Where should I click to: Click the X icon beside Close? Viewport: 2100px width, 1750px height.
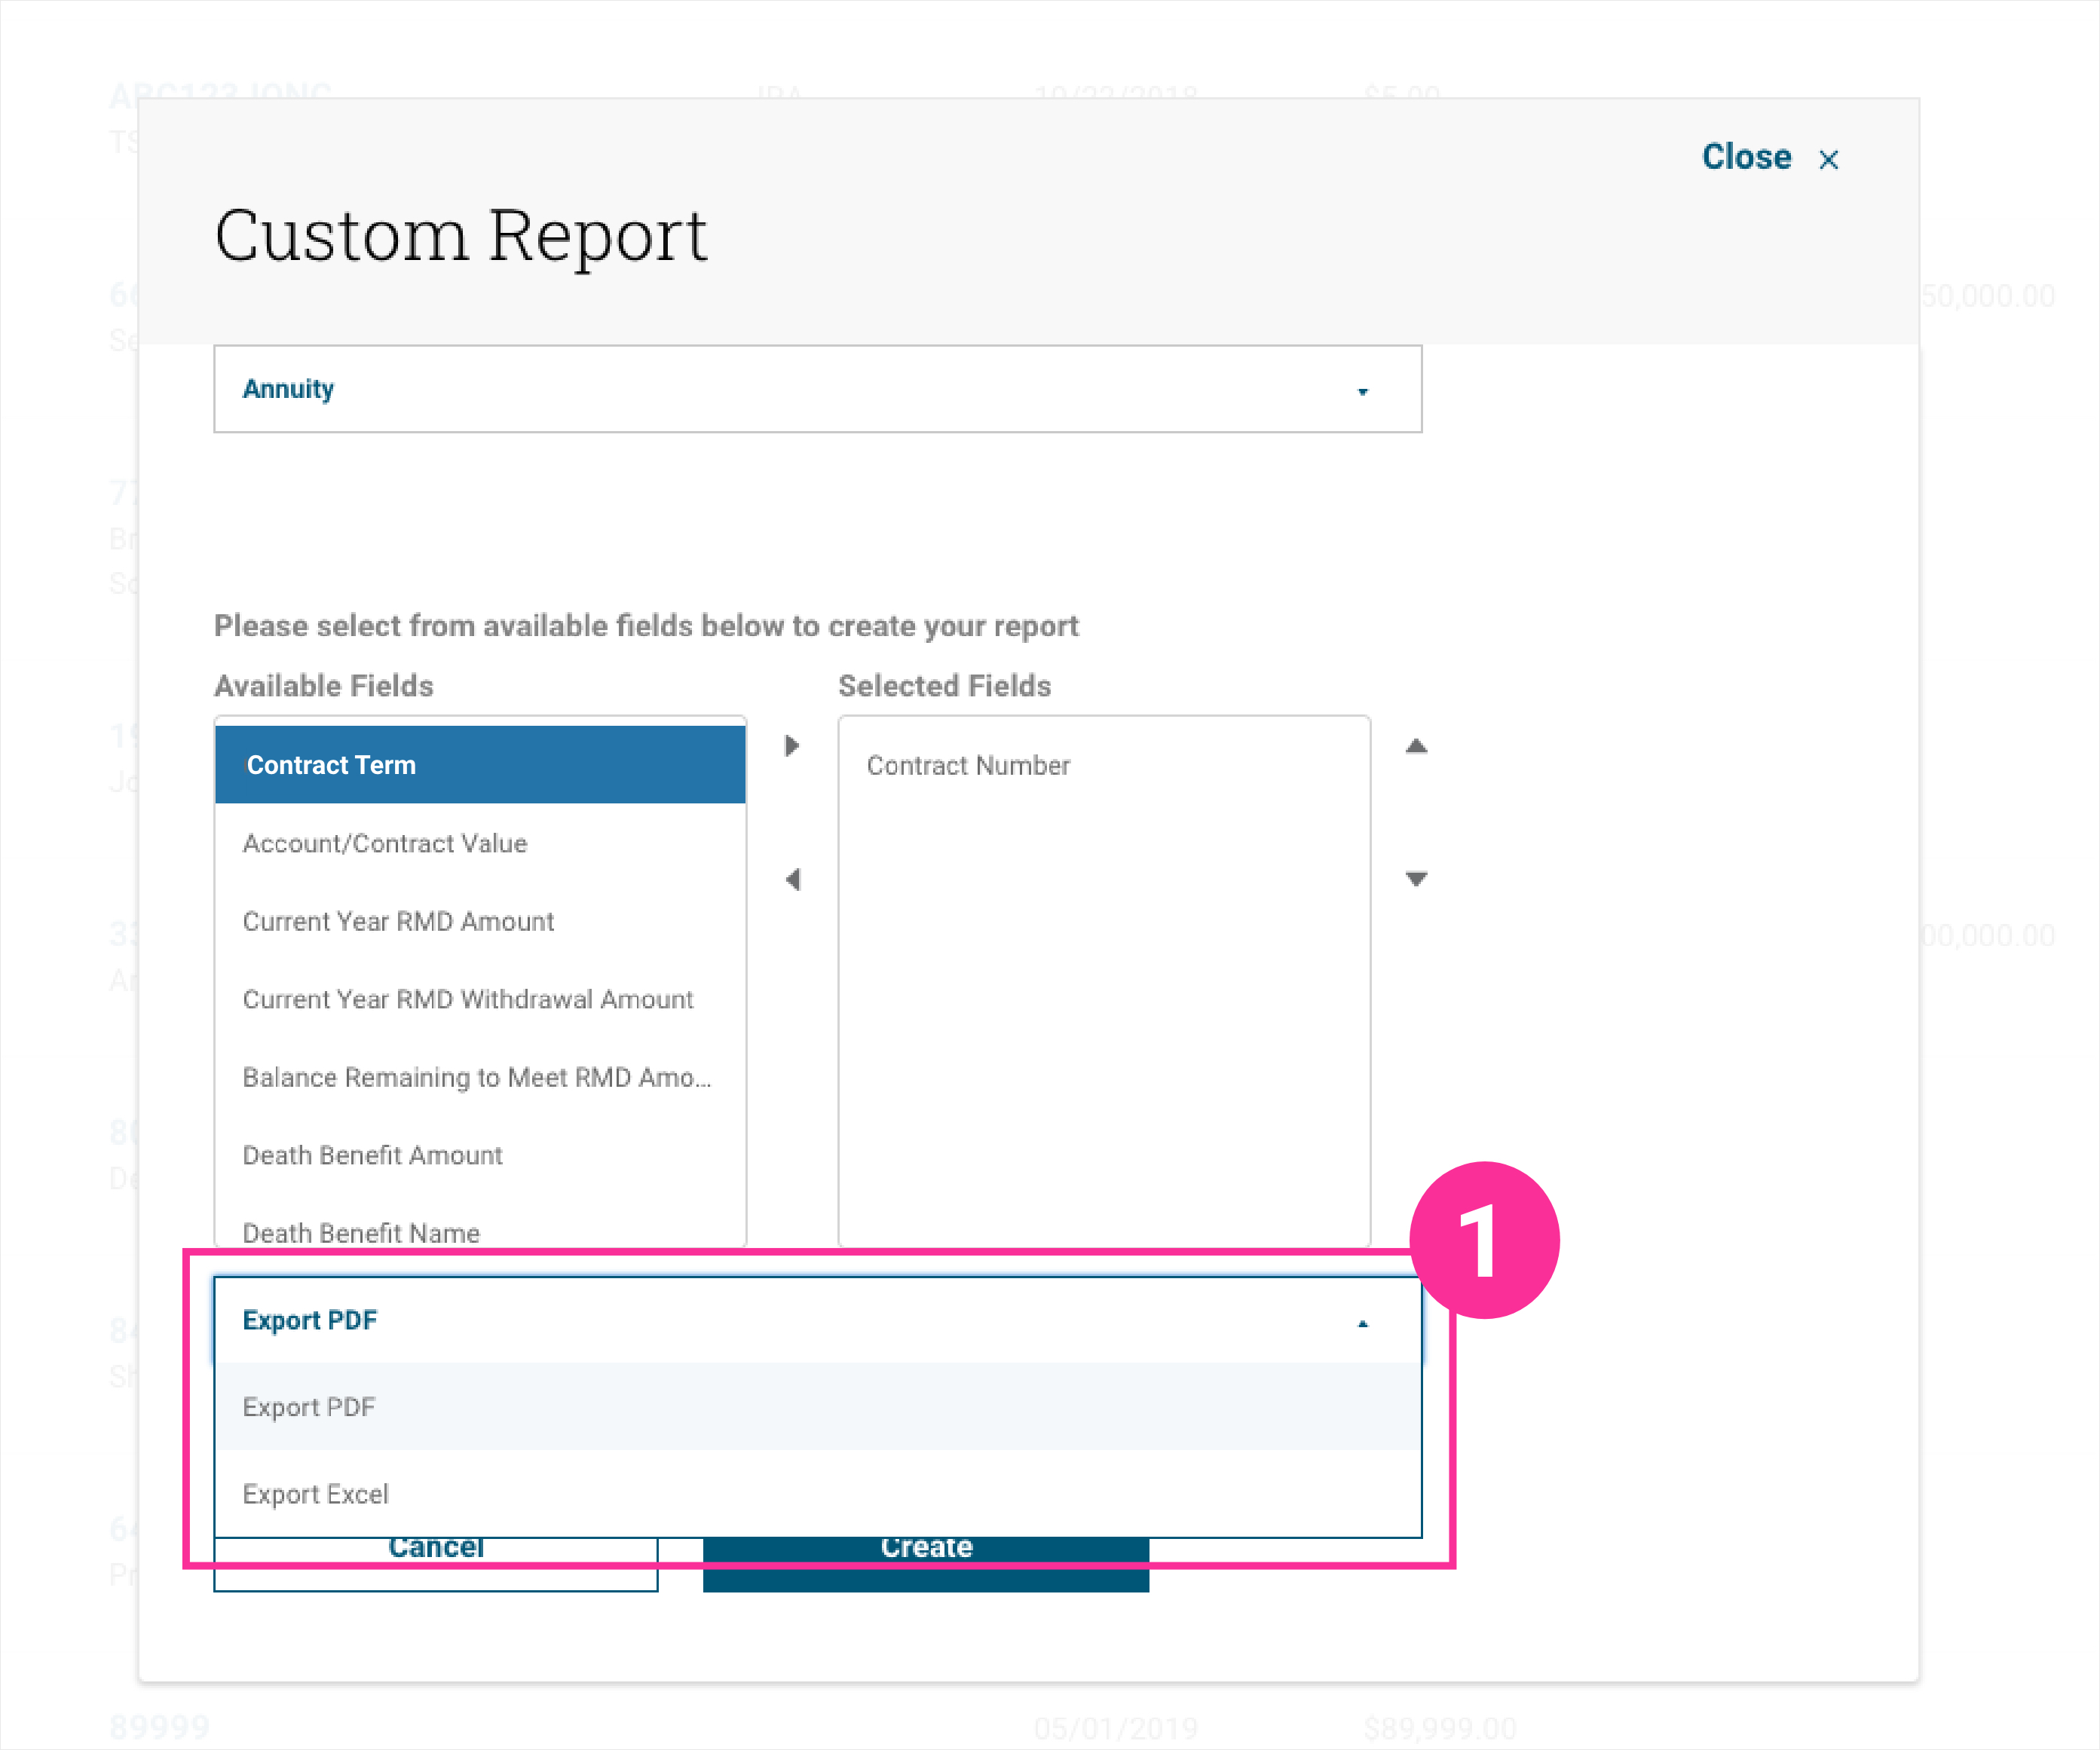pyautogui.click(x=1828, y=160)
